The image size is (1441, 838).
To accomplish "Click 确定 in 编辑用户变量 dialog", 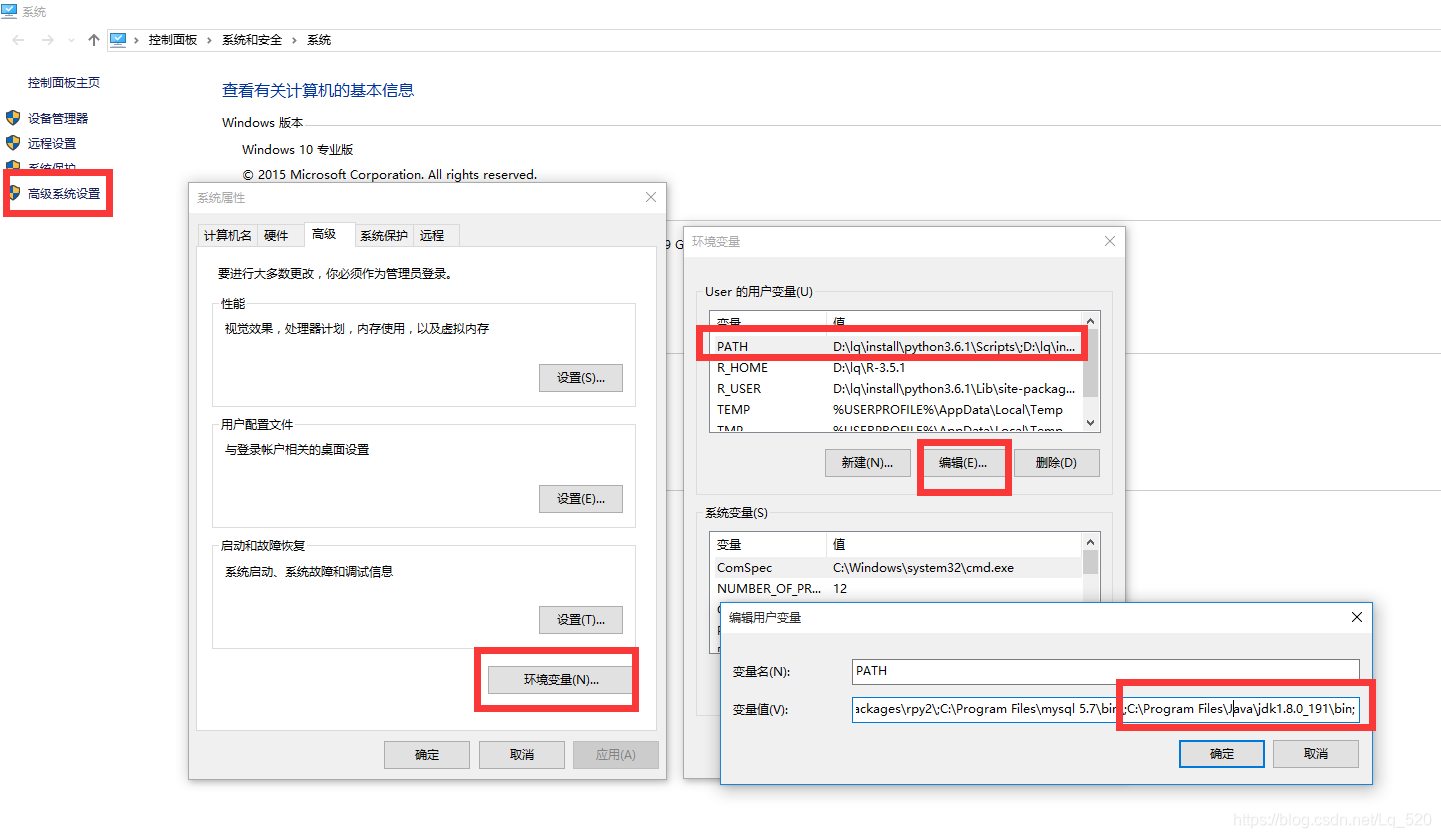I will [1222, 754].
